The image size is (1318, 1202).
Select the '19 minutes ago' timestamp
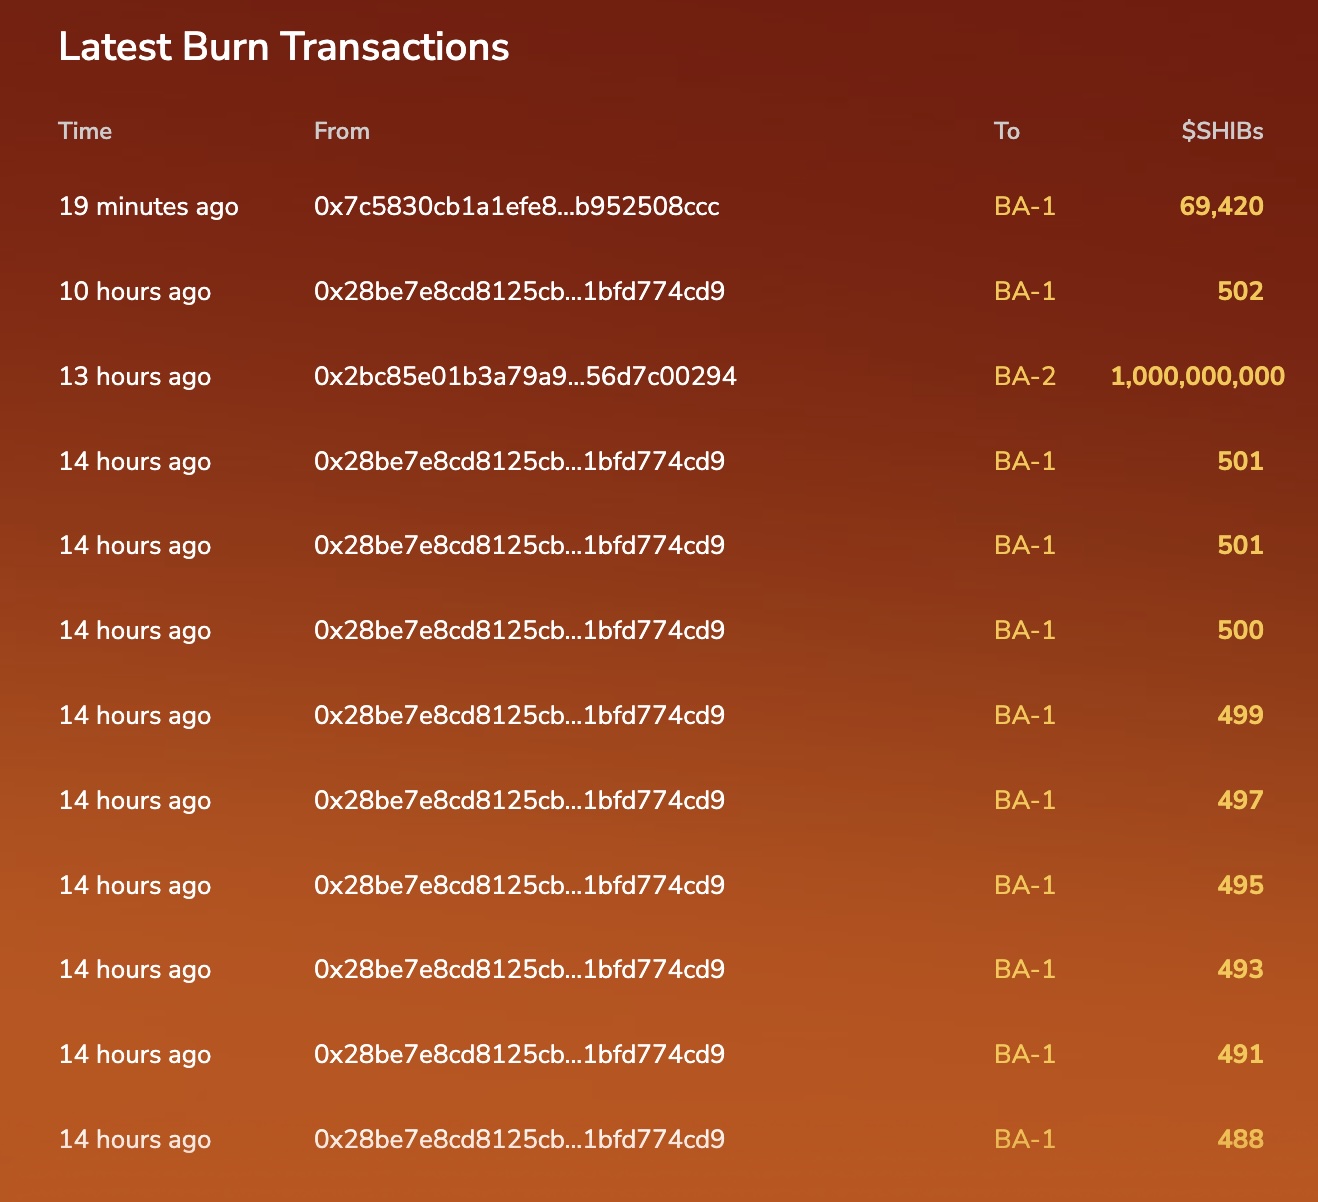pyautogui.click(x=149, y=207)
